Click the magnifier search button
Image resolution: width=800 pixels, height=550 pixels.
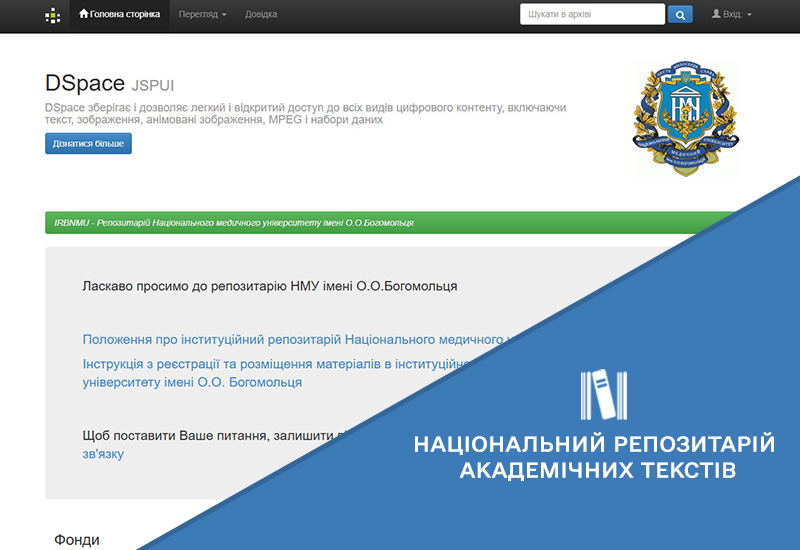click(x=680, y=15)
